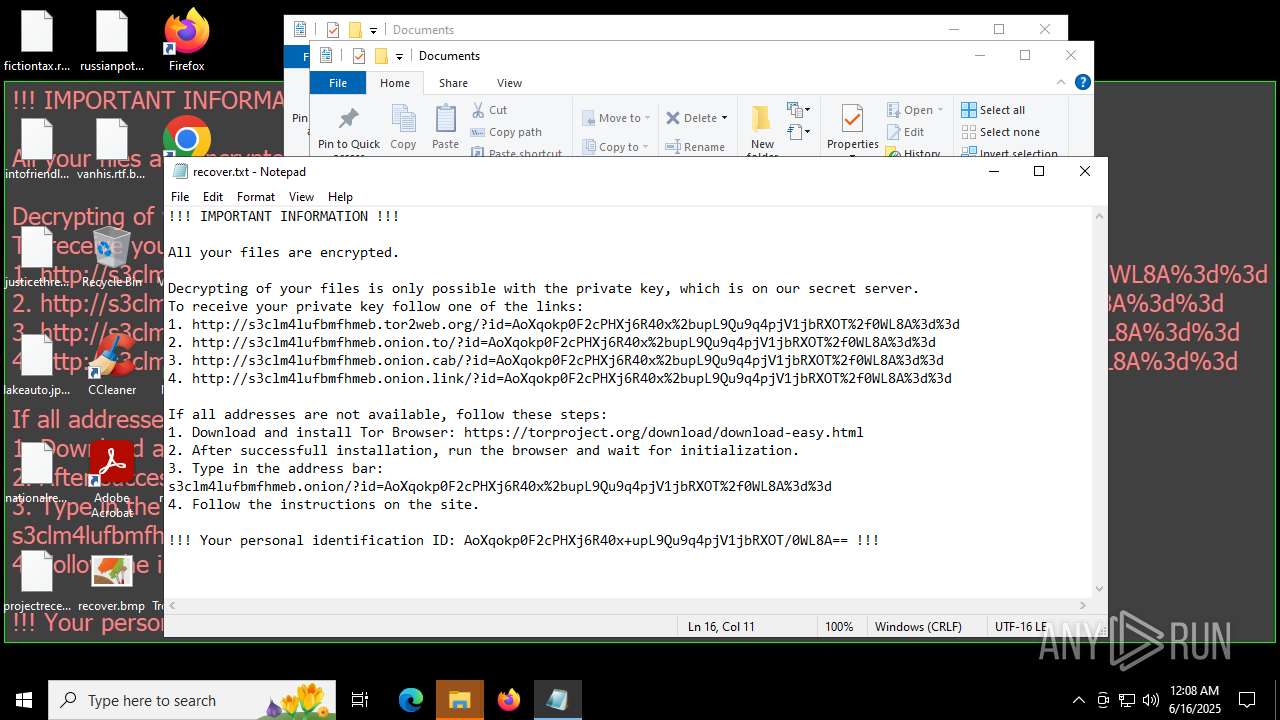Expand the Delete dropdown arrow
This screenshot has width=1280, height=720.
724,118
